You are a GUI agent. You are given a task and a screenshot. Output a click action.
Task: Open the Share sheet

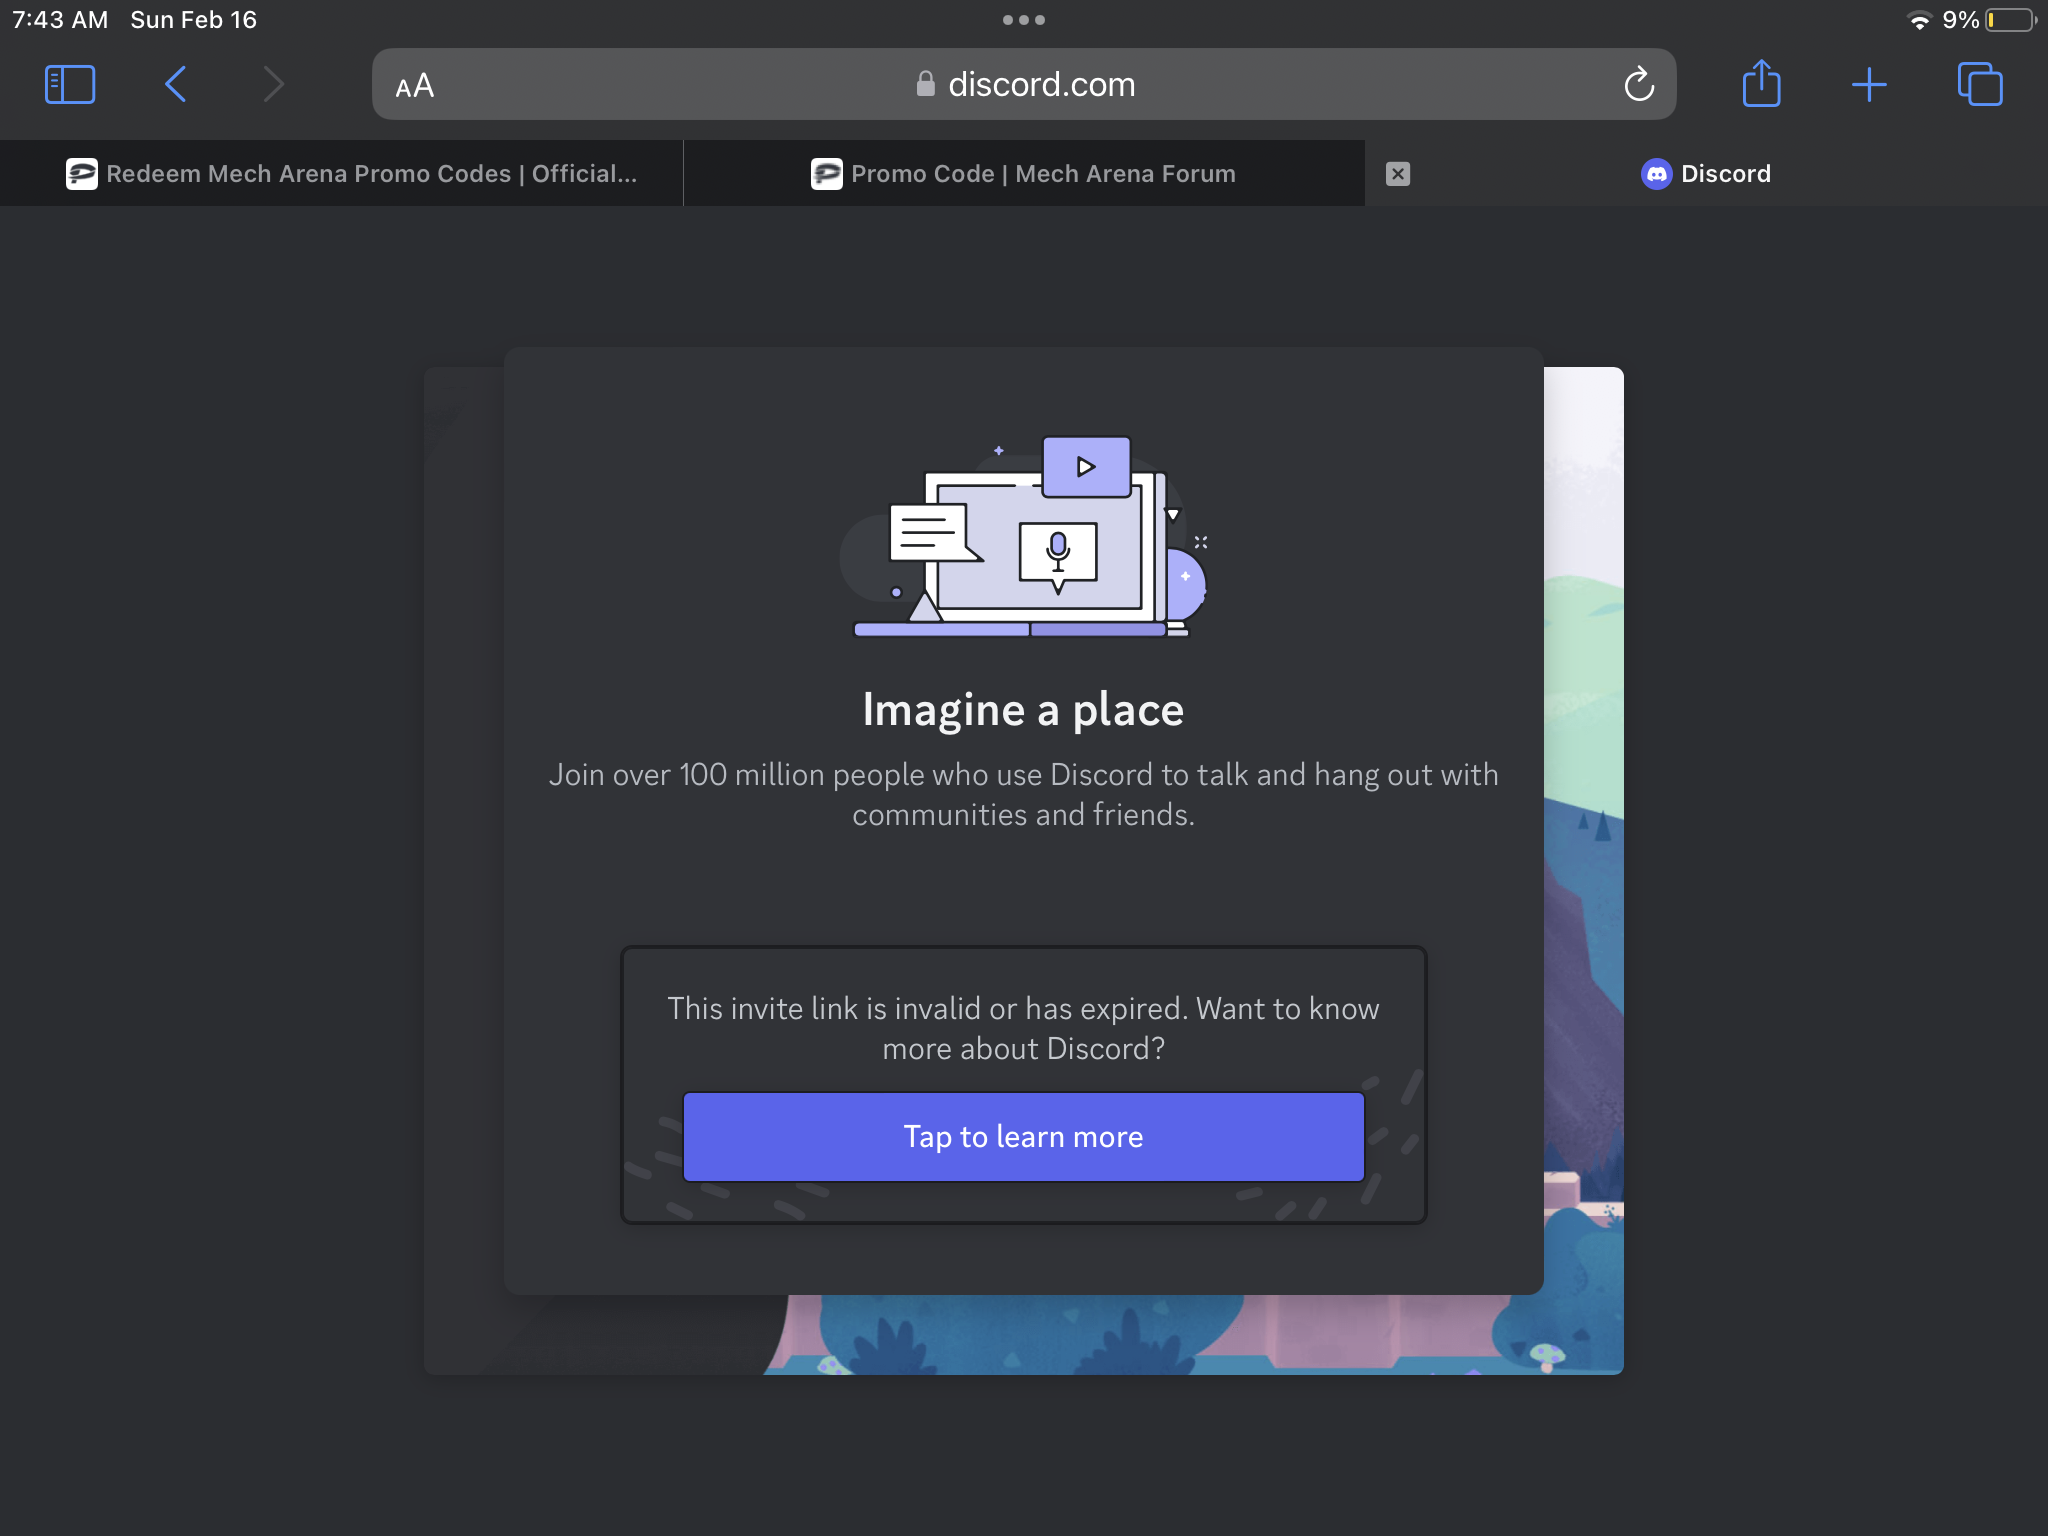tap(1761, 83)
